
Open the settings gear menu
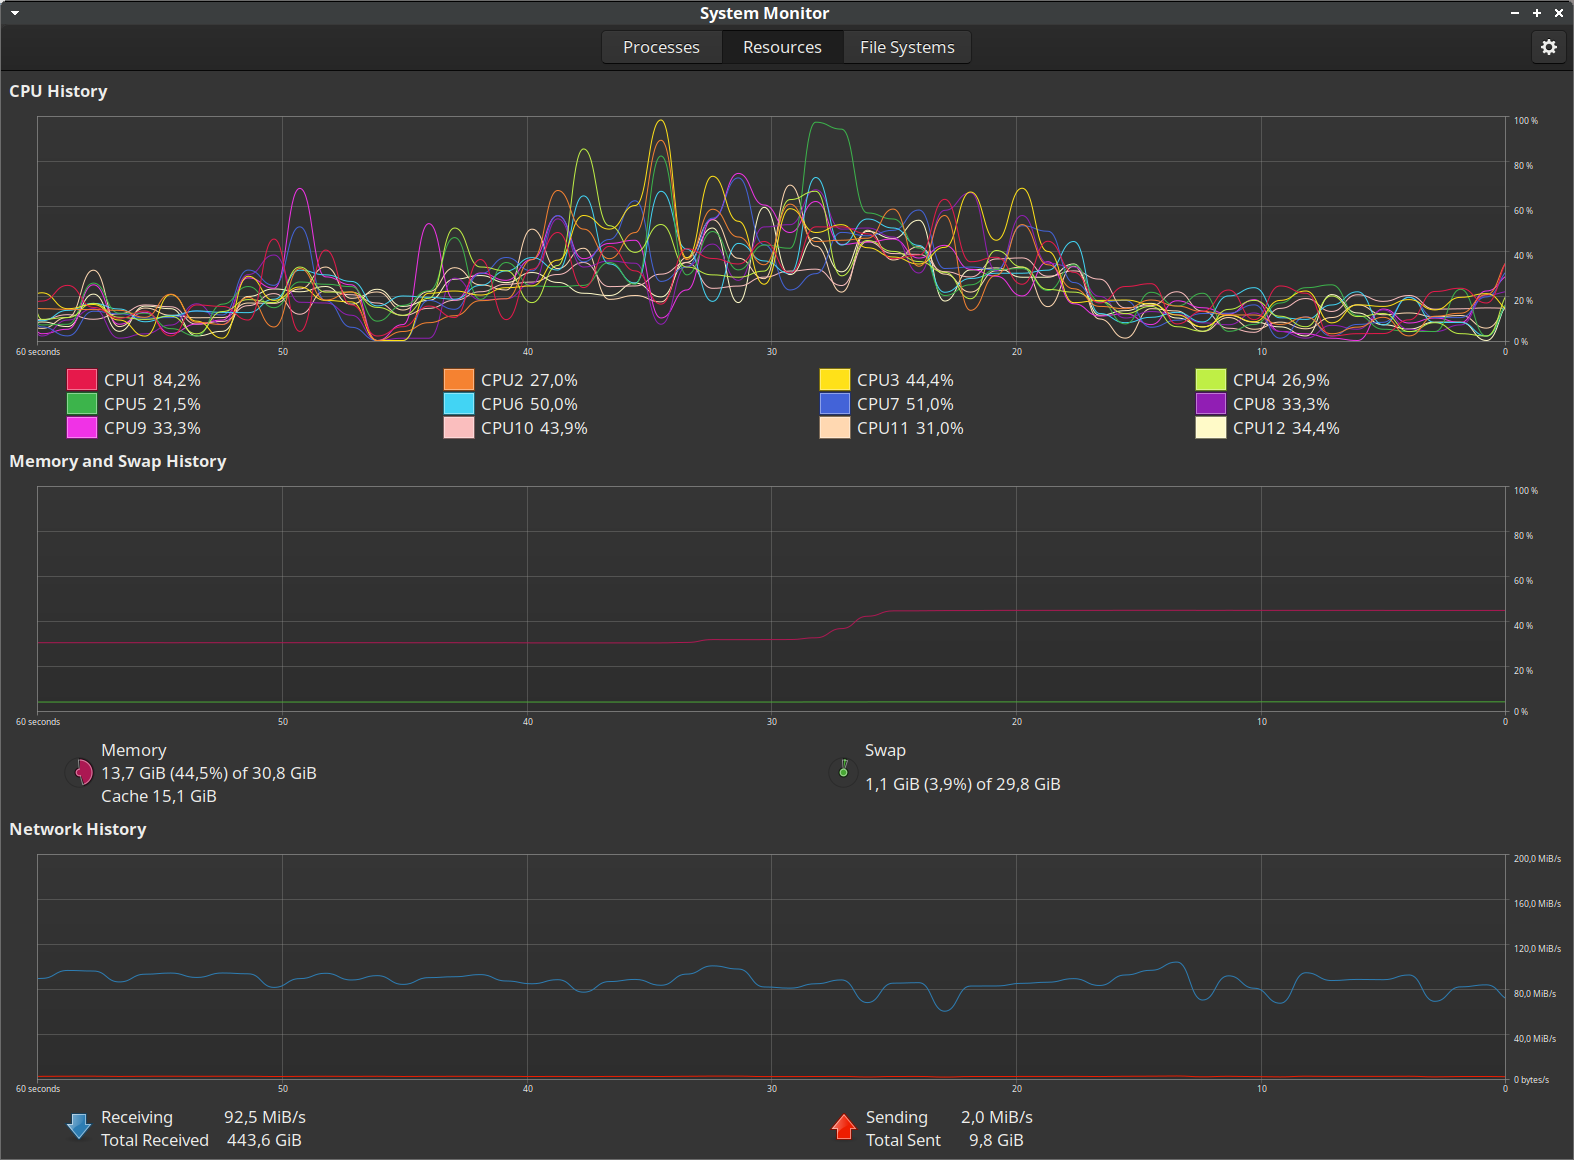click(x=1548, y=47)
